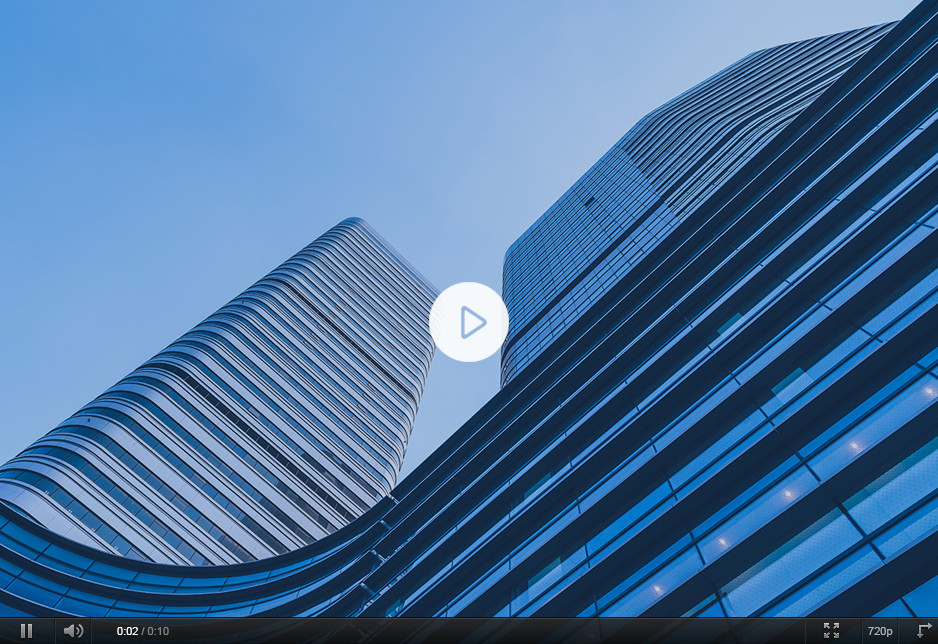Toggle playback with the two-bar pause icon

point(26,631)
